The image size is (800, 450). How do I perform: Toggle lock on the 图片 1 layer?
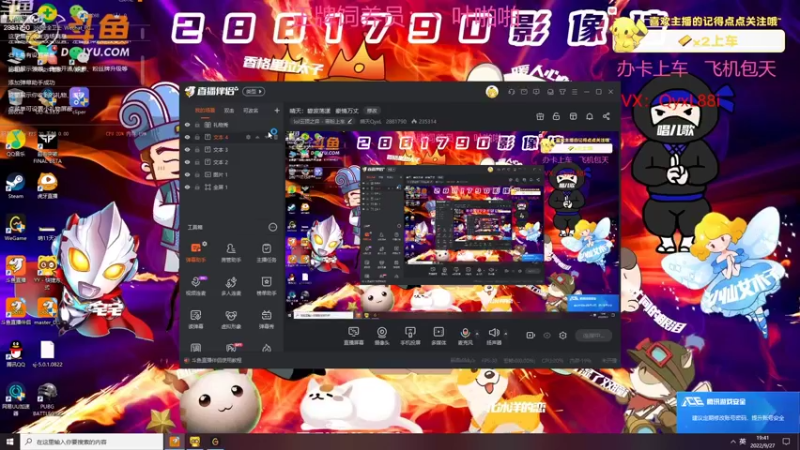tap(197, 174)
